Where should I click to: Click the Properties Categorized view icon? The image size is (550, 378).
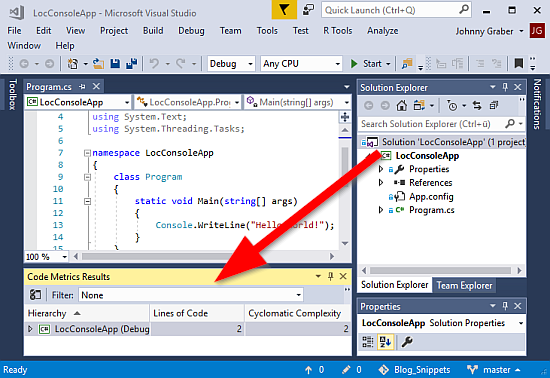coord(368,342)
